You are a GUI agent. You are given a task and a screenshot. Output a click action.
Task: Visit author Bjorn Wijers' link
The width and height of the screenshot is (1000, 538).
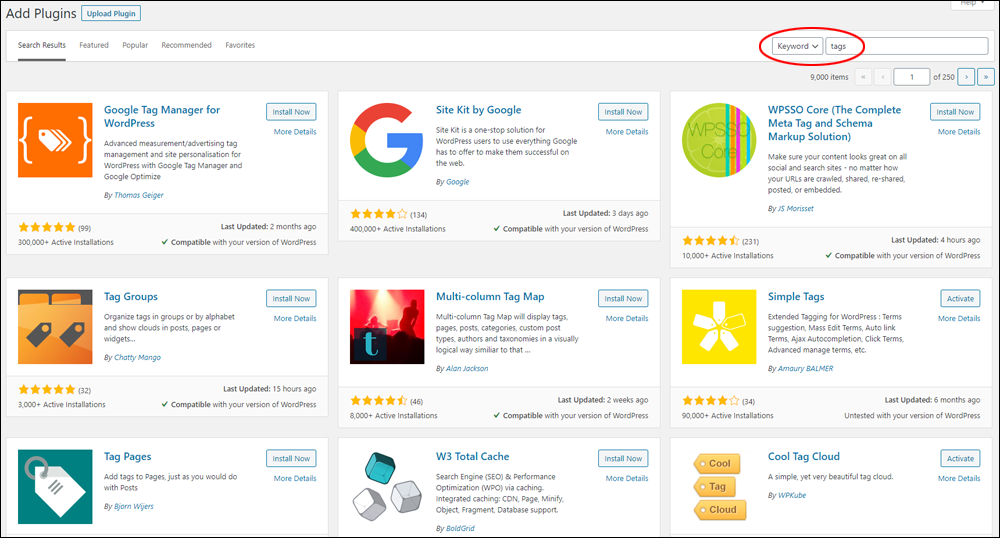tap(133, 507)
